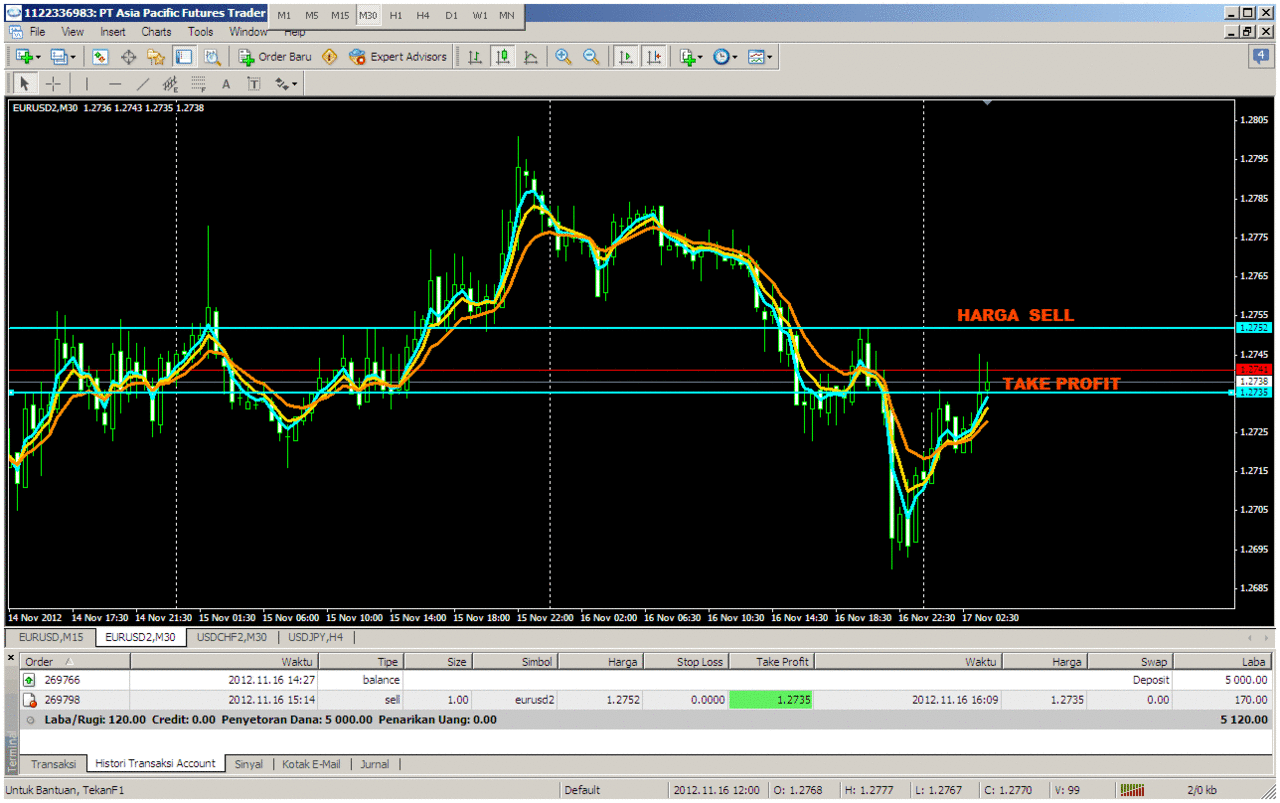Switch timeframe to H4

(424, 16)
